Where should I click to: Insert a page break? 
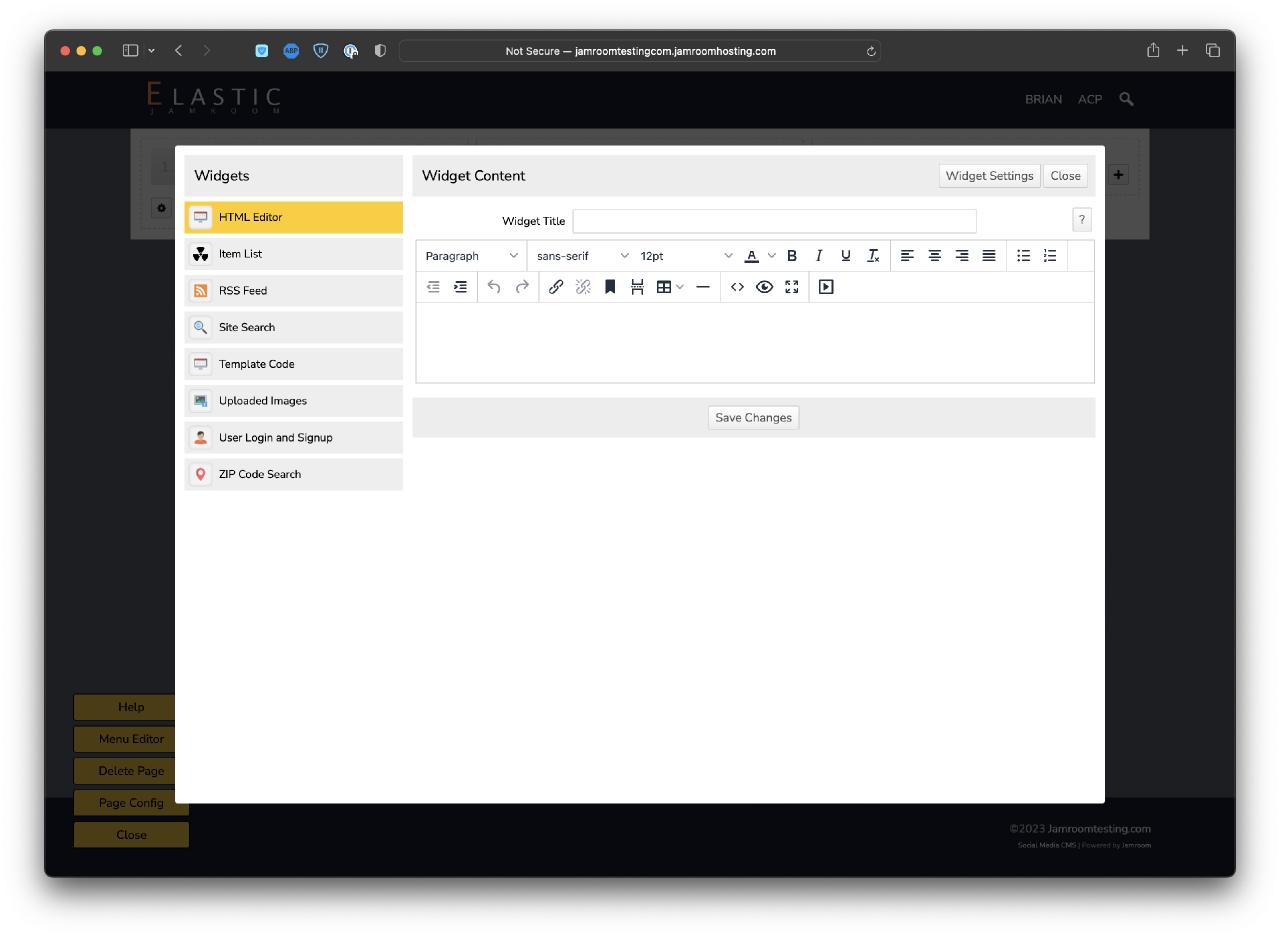(x=637, y=287)
